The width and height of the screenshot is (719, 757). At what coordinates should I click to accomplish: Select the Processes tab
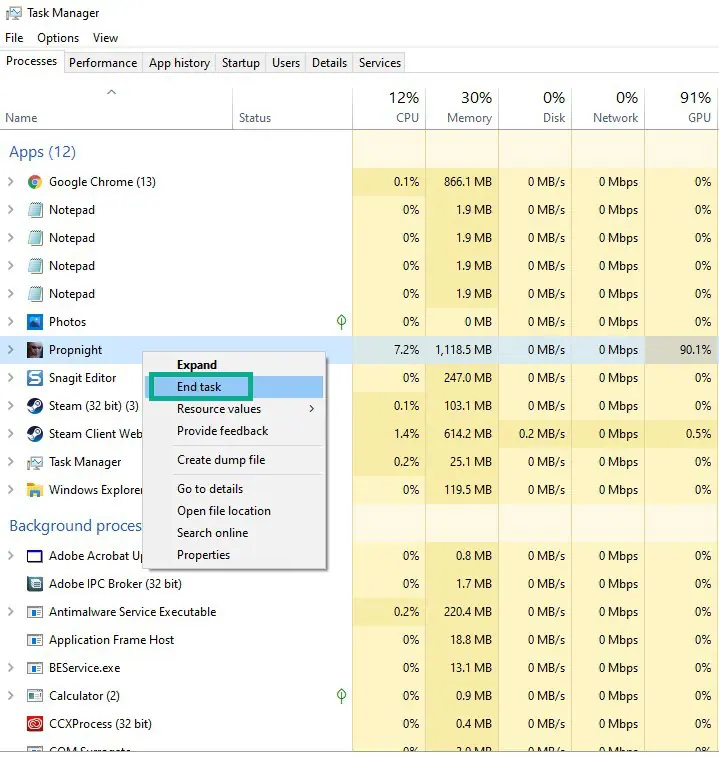click(x=31, y=61)
